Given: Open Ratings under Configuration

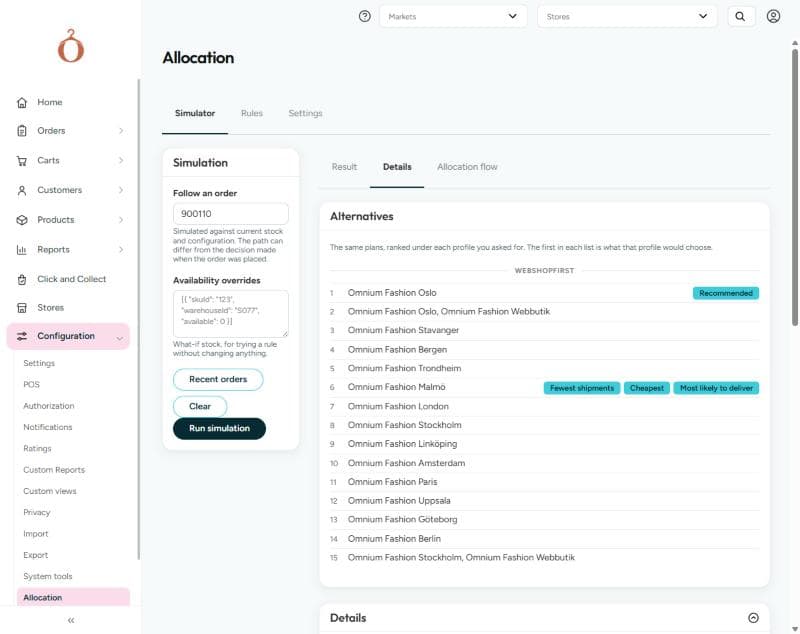Looking at the screenshot, I should (x=37, y=449).
